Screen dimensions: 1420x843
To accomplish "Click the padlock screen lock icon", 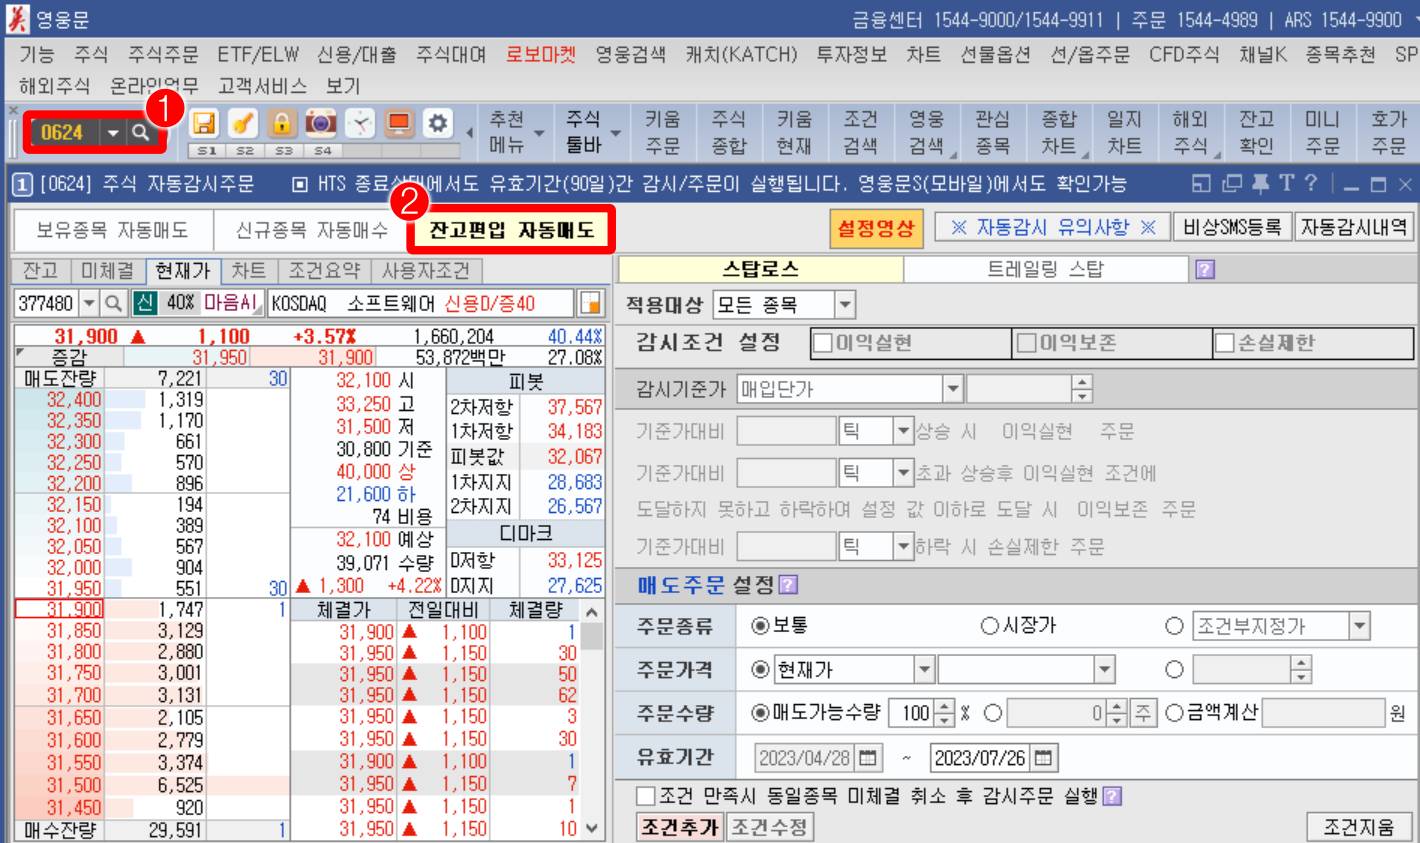I will pyautogui.click(x=282, y=123).
